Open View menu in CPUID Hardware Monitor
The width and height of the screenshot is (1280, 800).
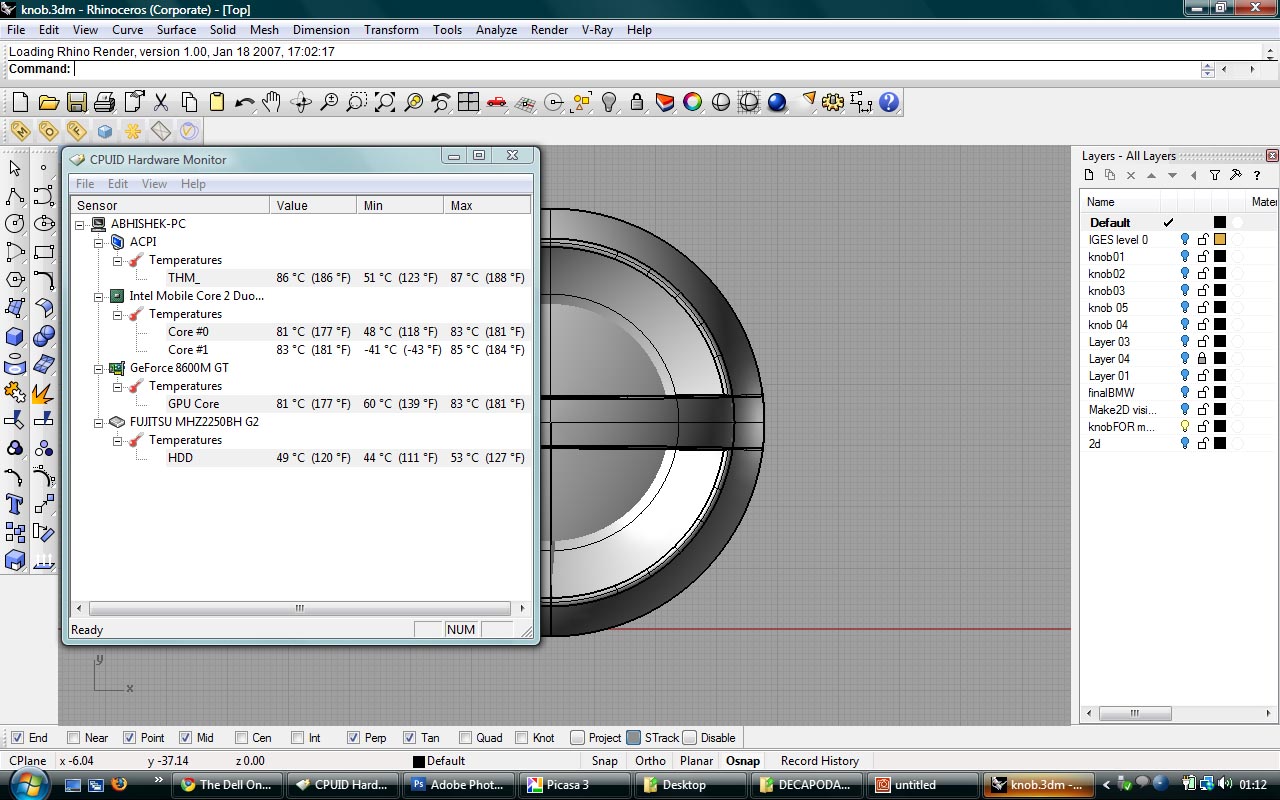(154, 184)
